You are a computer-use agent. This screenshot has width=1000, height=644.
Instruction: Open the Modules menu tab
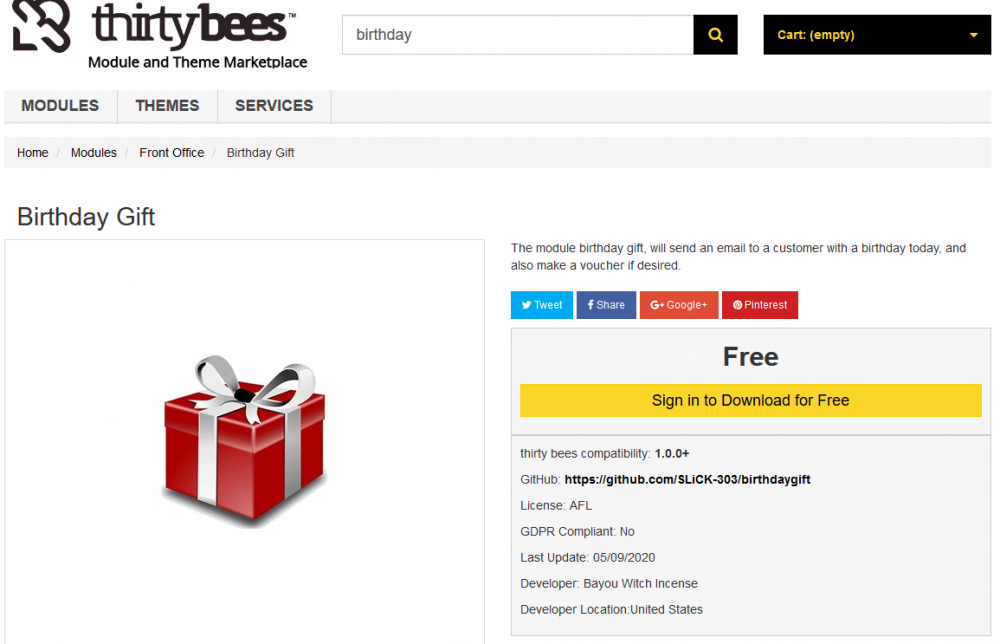(x=60, y=106)
